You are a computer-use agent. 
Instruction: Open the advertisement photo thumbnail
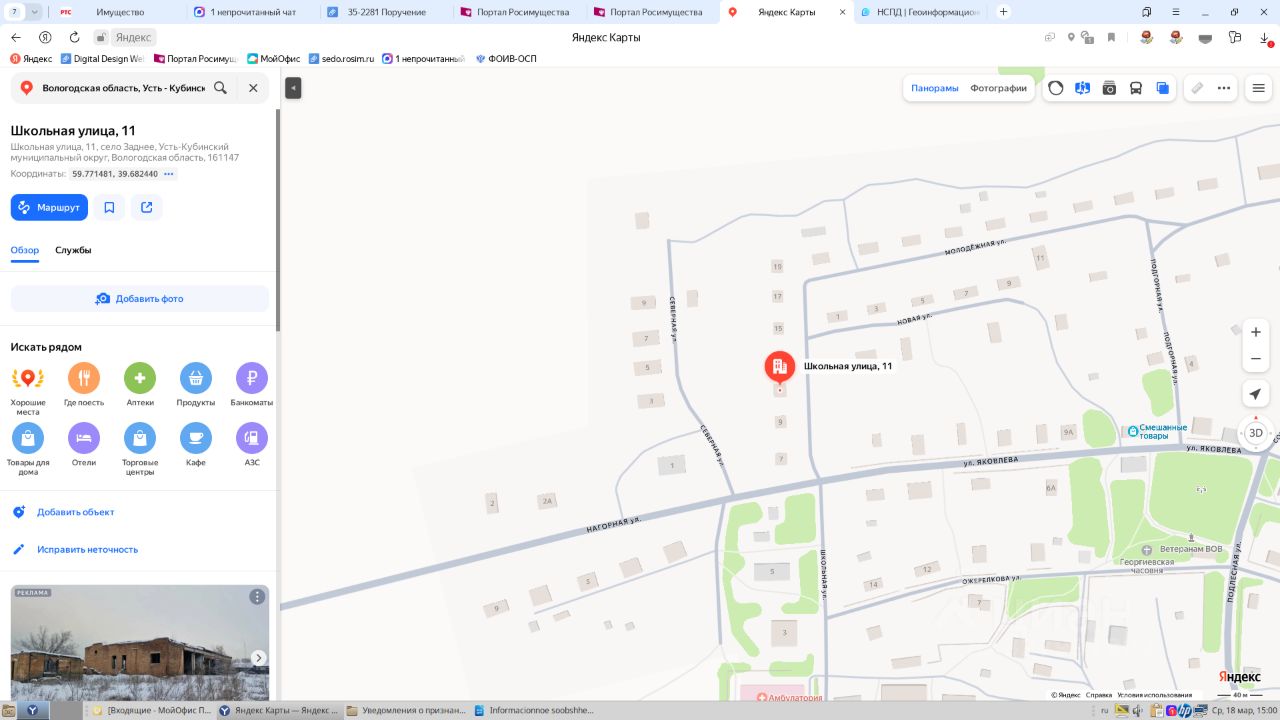pyautogui.click(x=140, y=642)
